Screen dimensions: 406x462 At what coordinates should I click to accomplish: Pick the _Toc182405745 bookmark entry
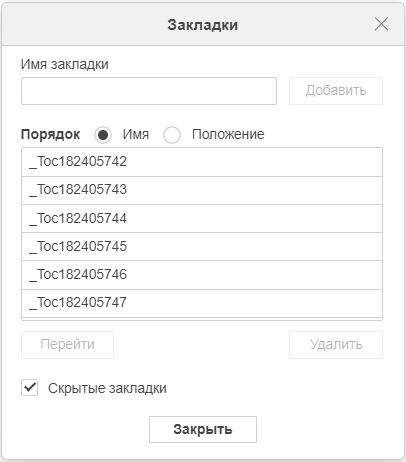pyautogui.click(x=202, y=247)
